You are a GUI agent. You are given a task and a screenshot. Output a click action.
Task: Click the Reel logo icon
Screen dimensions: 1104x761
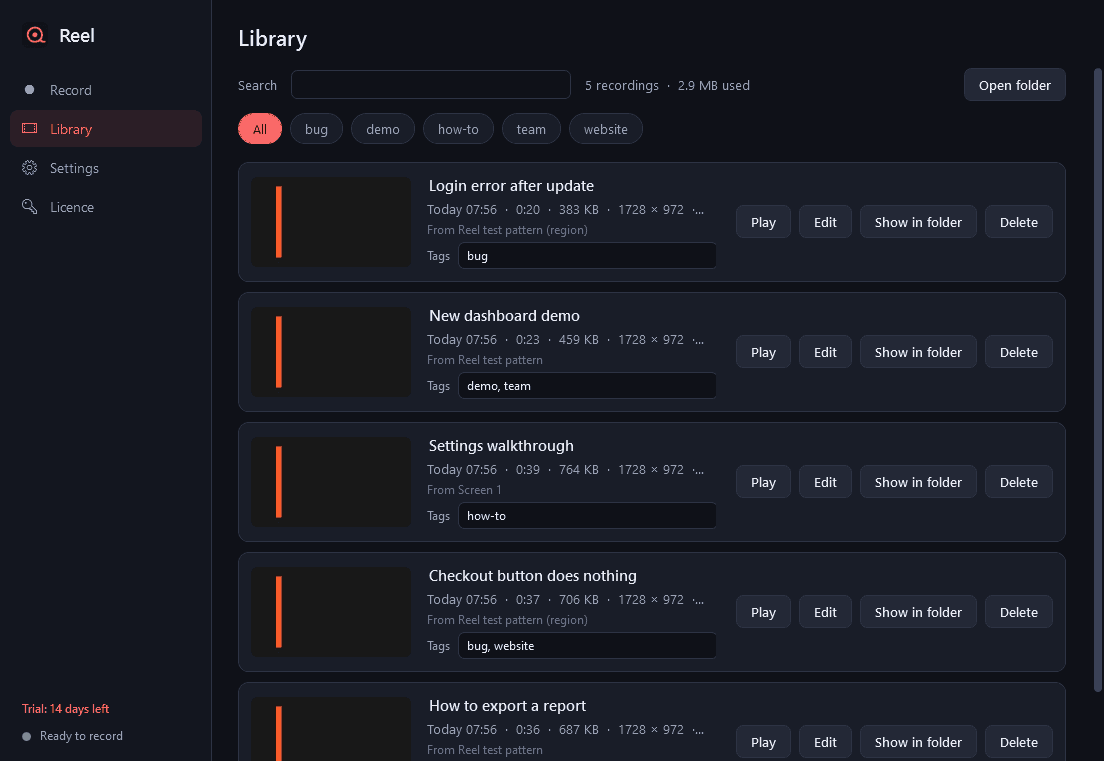tap(35, 35)
